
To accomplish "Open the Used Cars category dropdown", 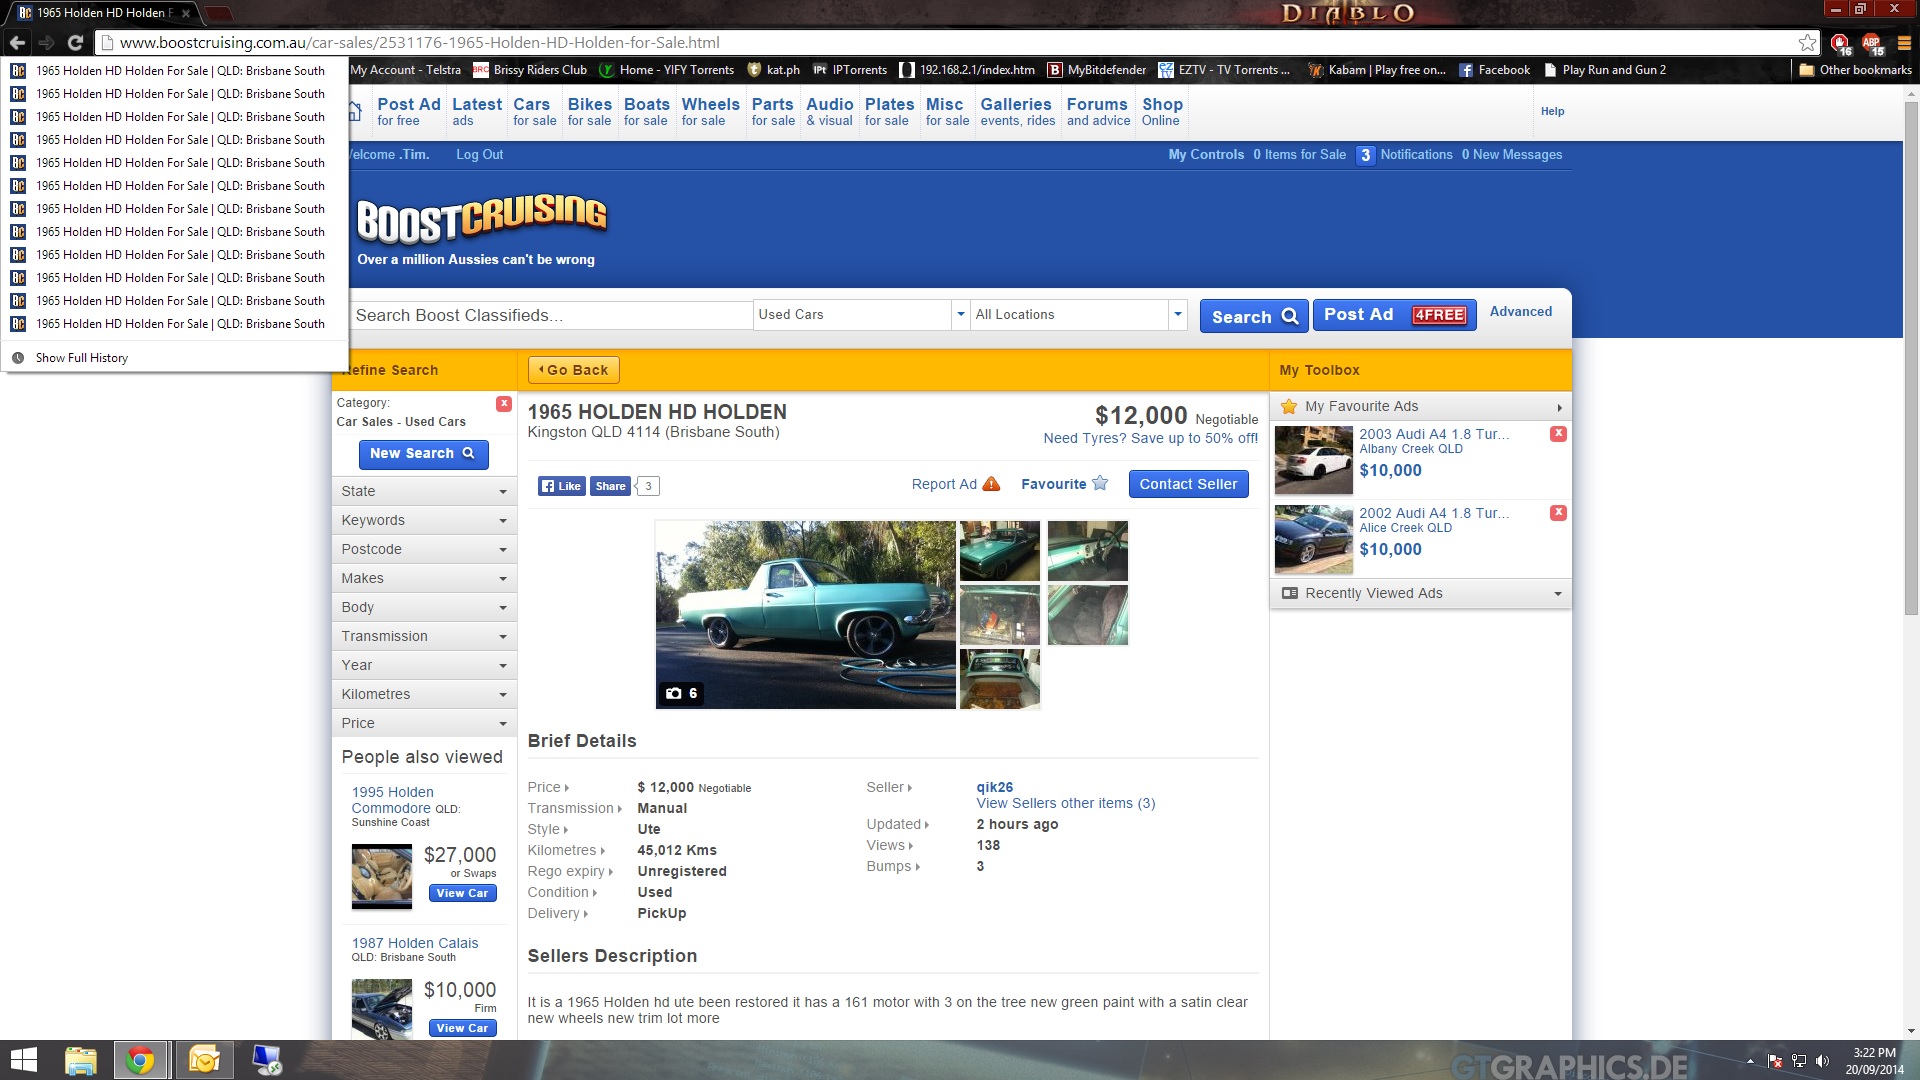I will click(x=861, y=314).
